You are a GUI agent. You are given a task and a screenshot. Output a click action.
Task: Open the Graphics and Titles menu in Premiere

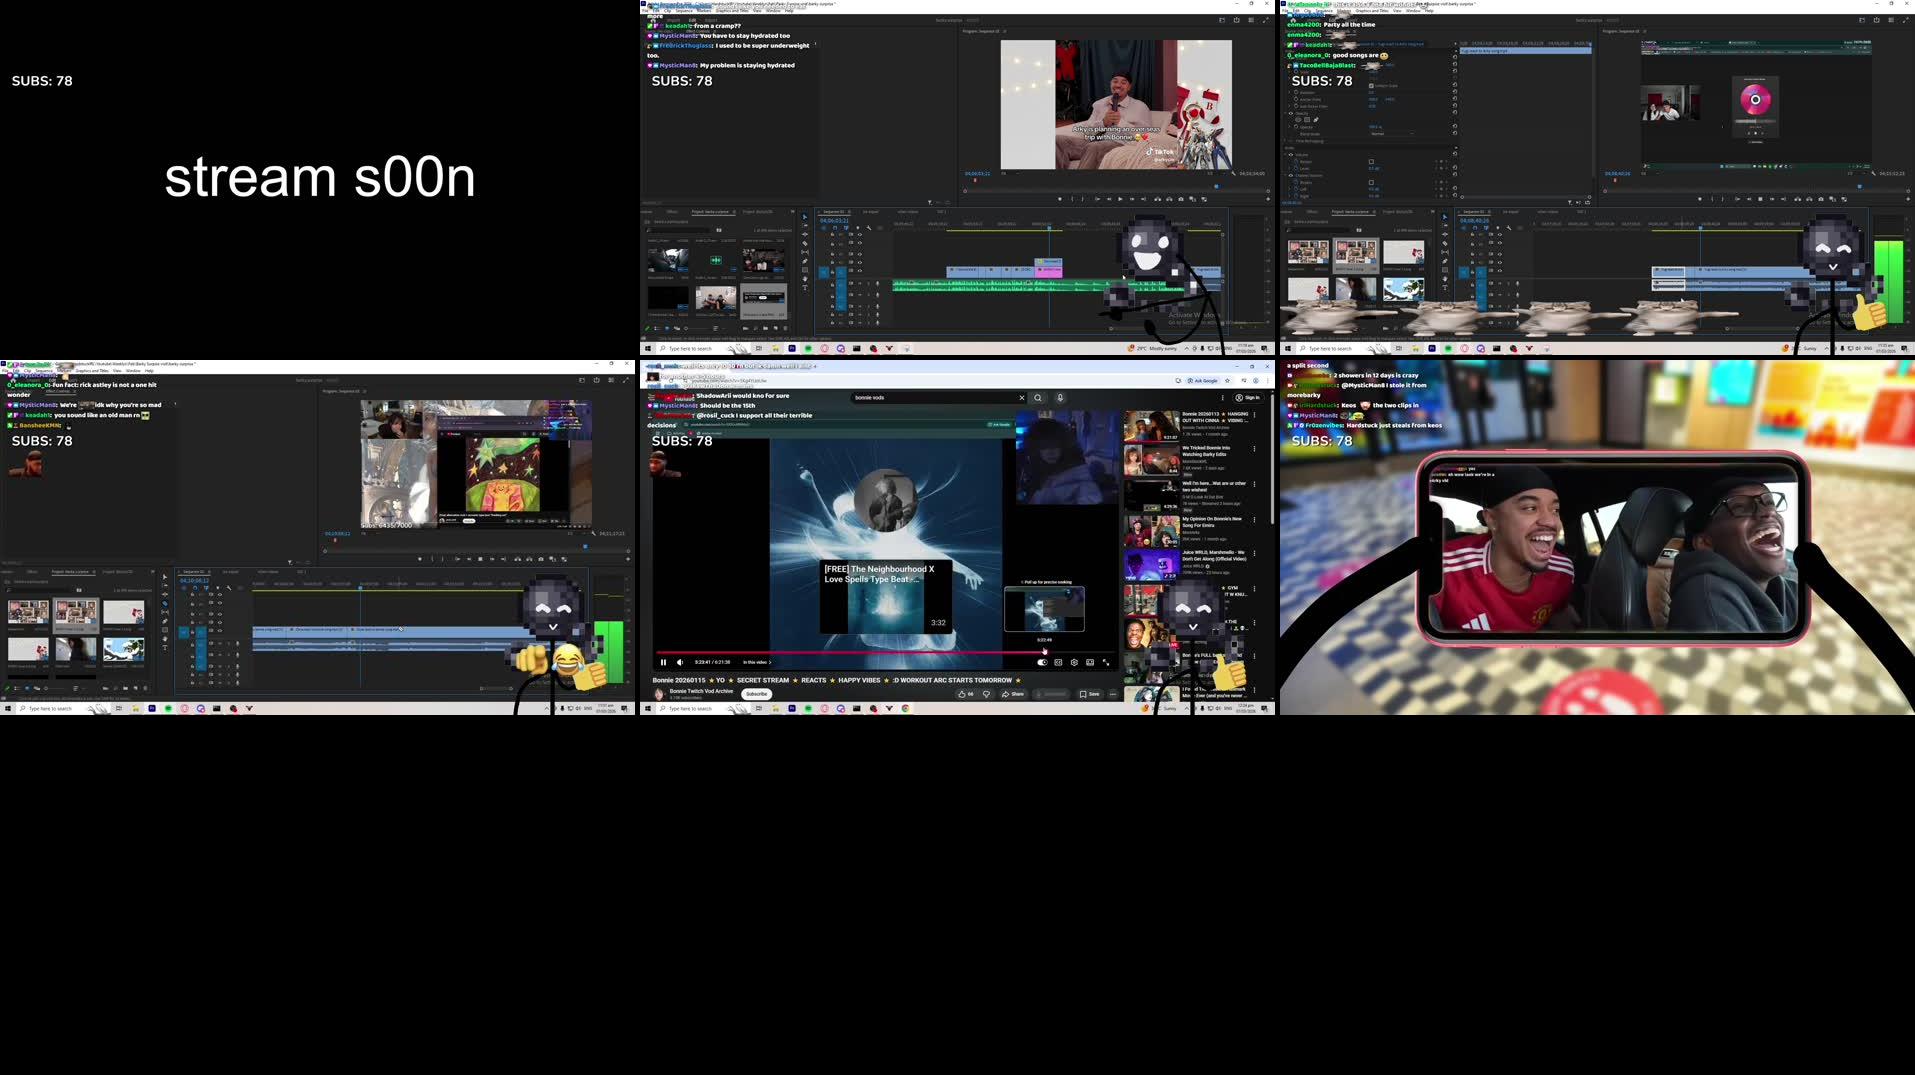pos(731,10)
